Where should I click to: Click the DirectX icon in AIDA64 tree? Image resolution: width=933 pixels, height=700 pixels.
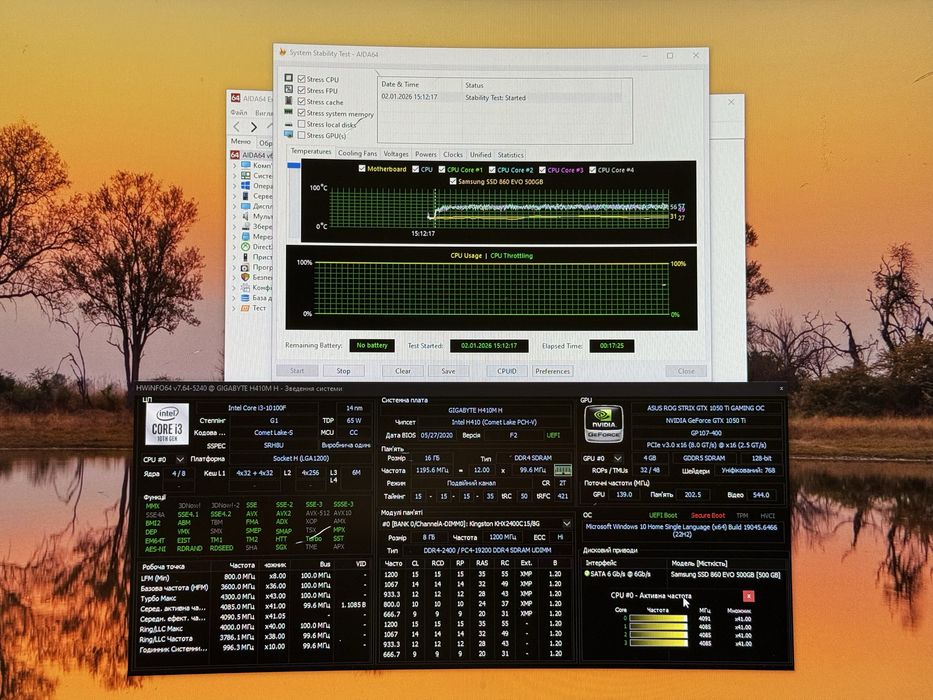[246, 246]
